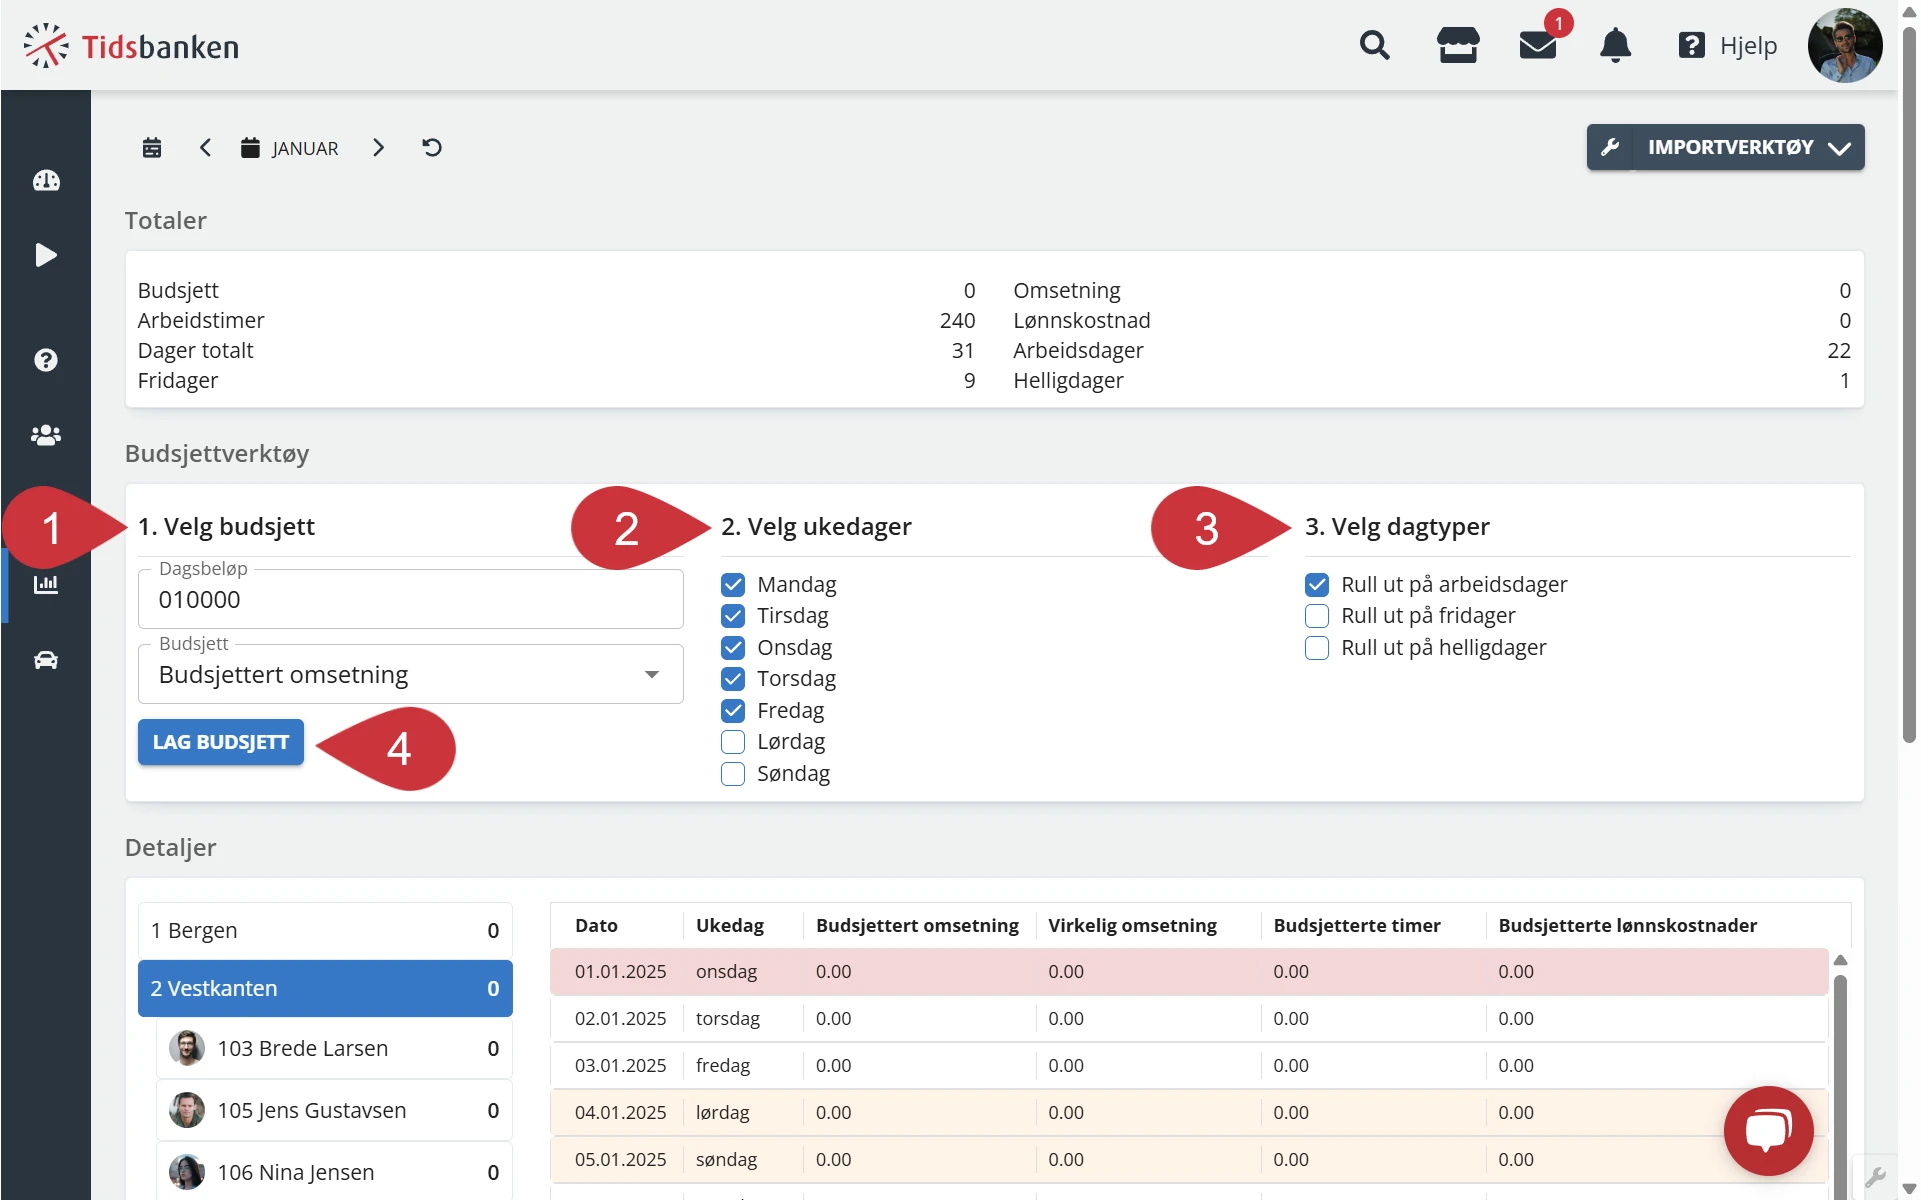The height and width of the screenshot is (1200, 1921).
Task: Open the employees group icon in sidebar
Action: pos(46,435)
